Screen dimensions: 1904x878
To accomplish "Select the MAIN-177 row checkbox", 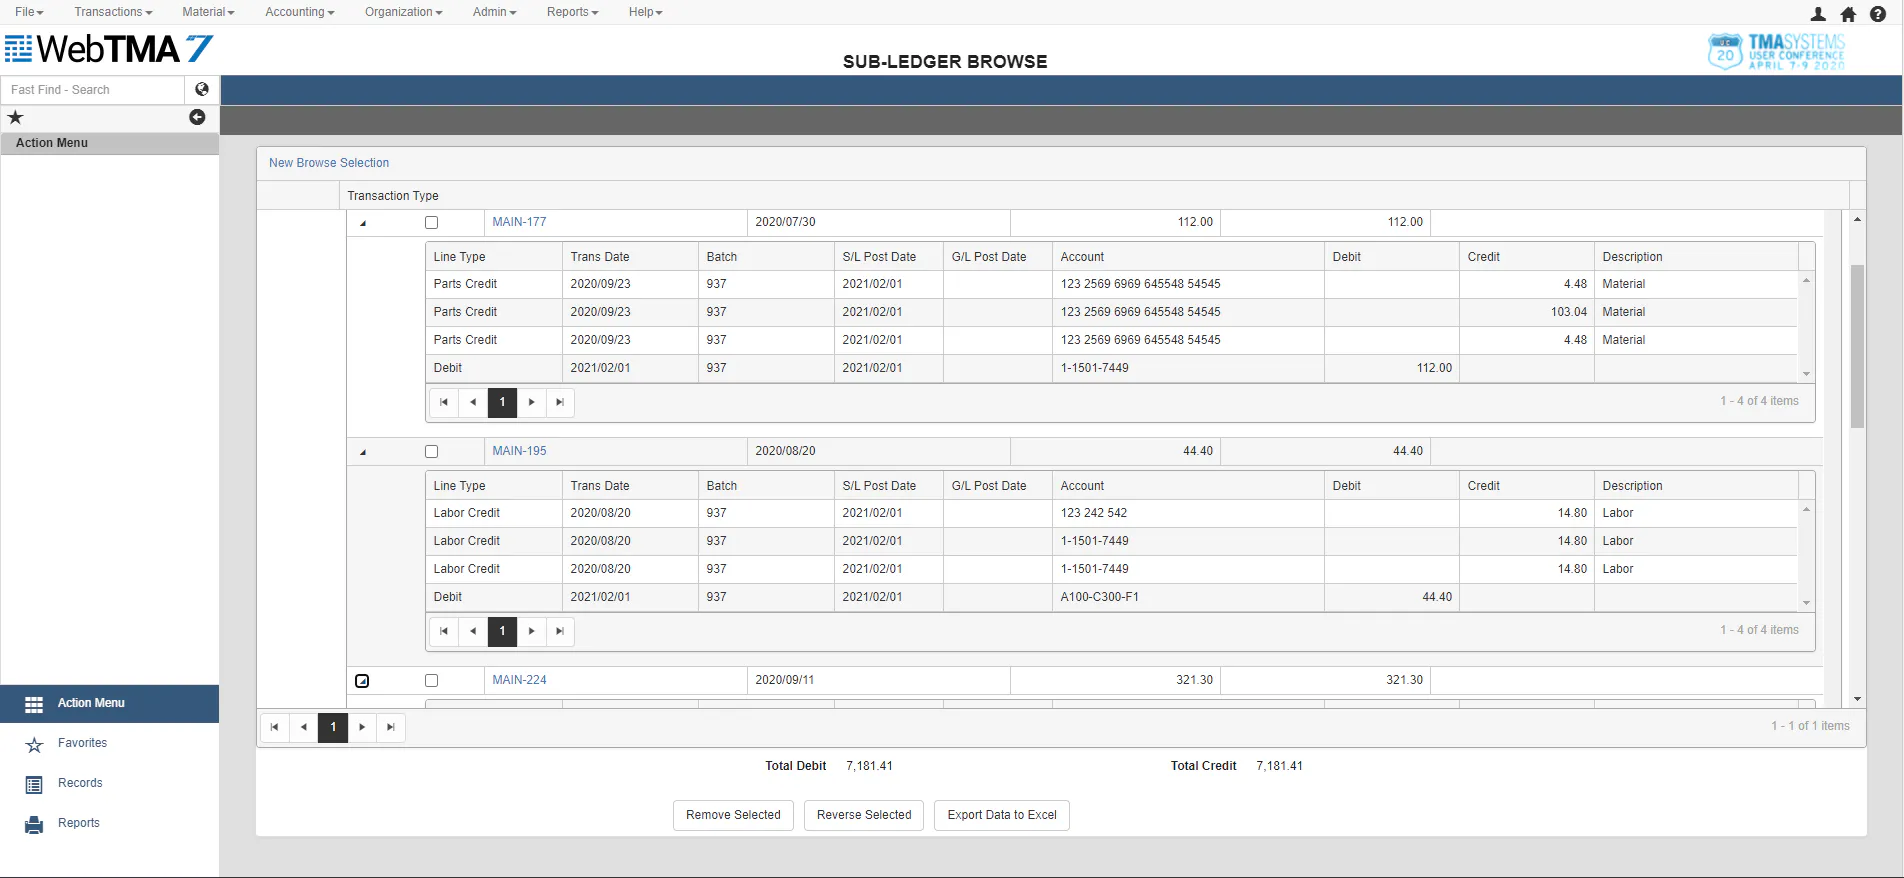I will pyautogui.click(x=432, y=223).
